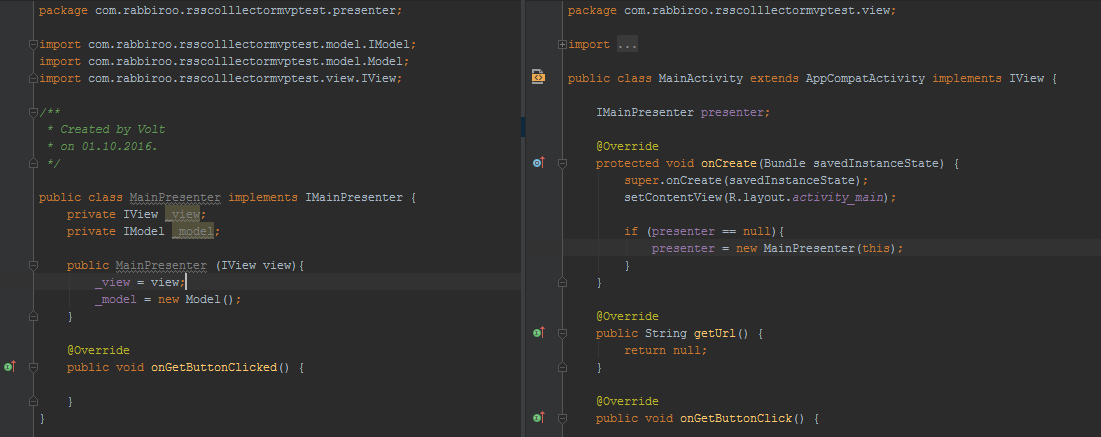Viewport: 1101px width, 437px height.
Task: Click "Bundle savedInstanceState" parameter in onCreate
Action: [x=851, y=163]
